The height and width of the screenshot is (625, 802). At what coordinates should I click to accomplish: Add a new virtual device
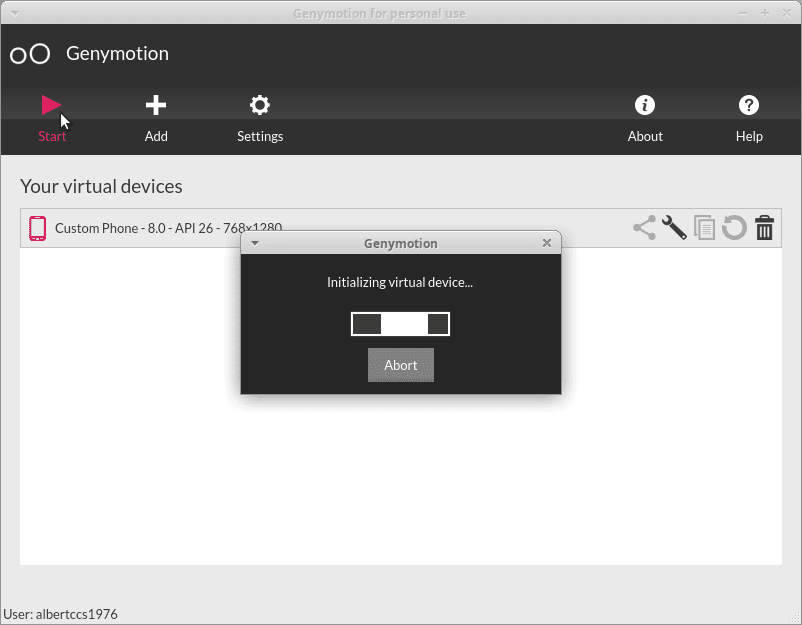156,105
